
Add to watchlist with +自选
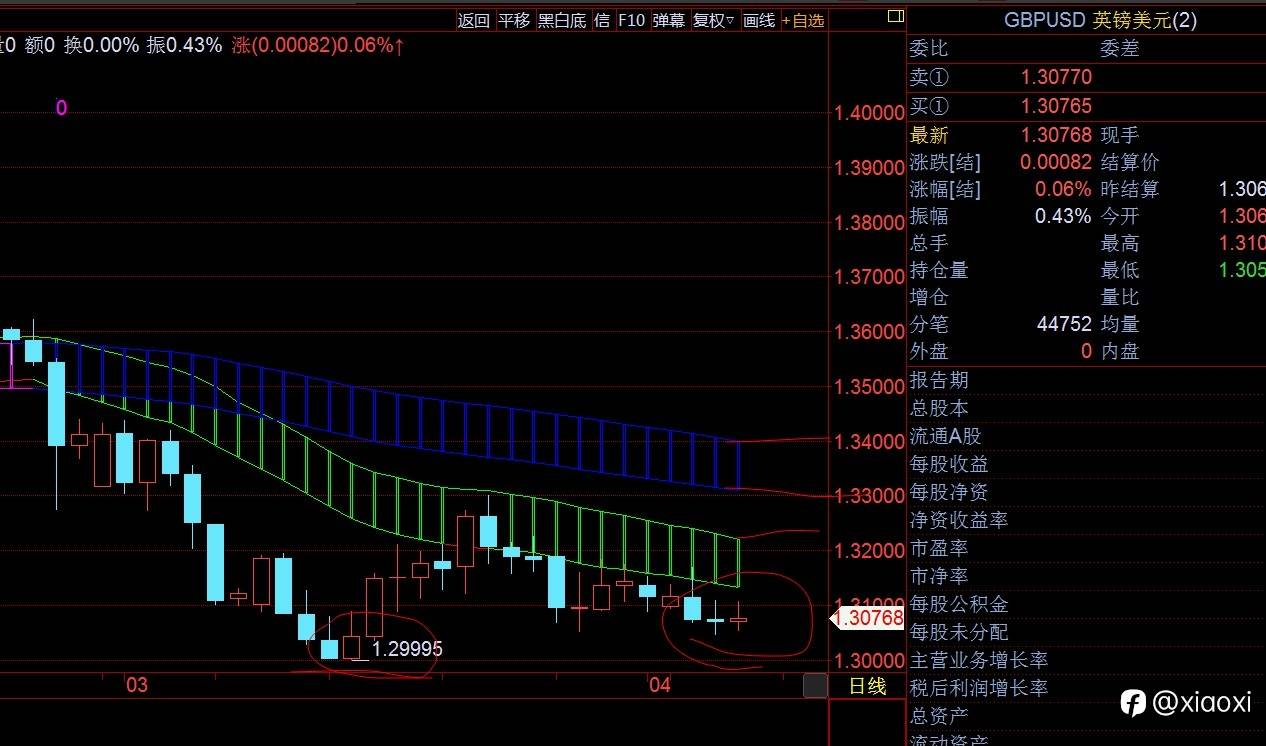pyautogui.click(x=803, y=20)
